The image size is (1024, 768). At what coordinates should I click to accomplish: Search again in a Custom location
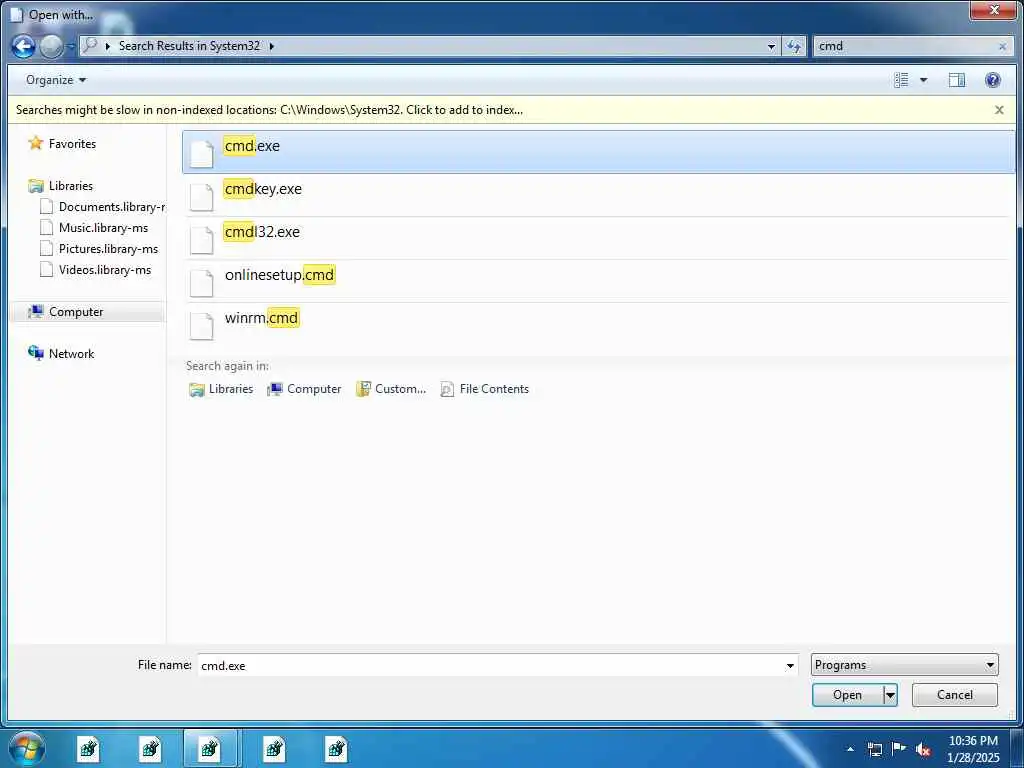(391, 389)
